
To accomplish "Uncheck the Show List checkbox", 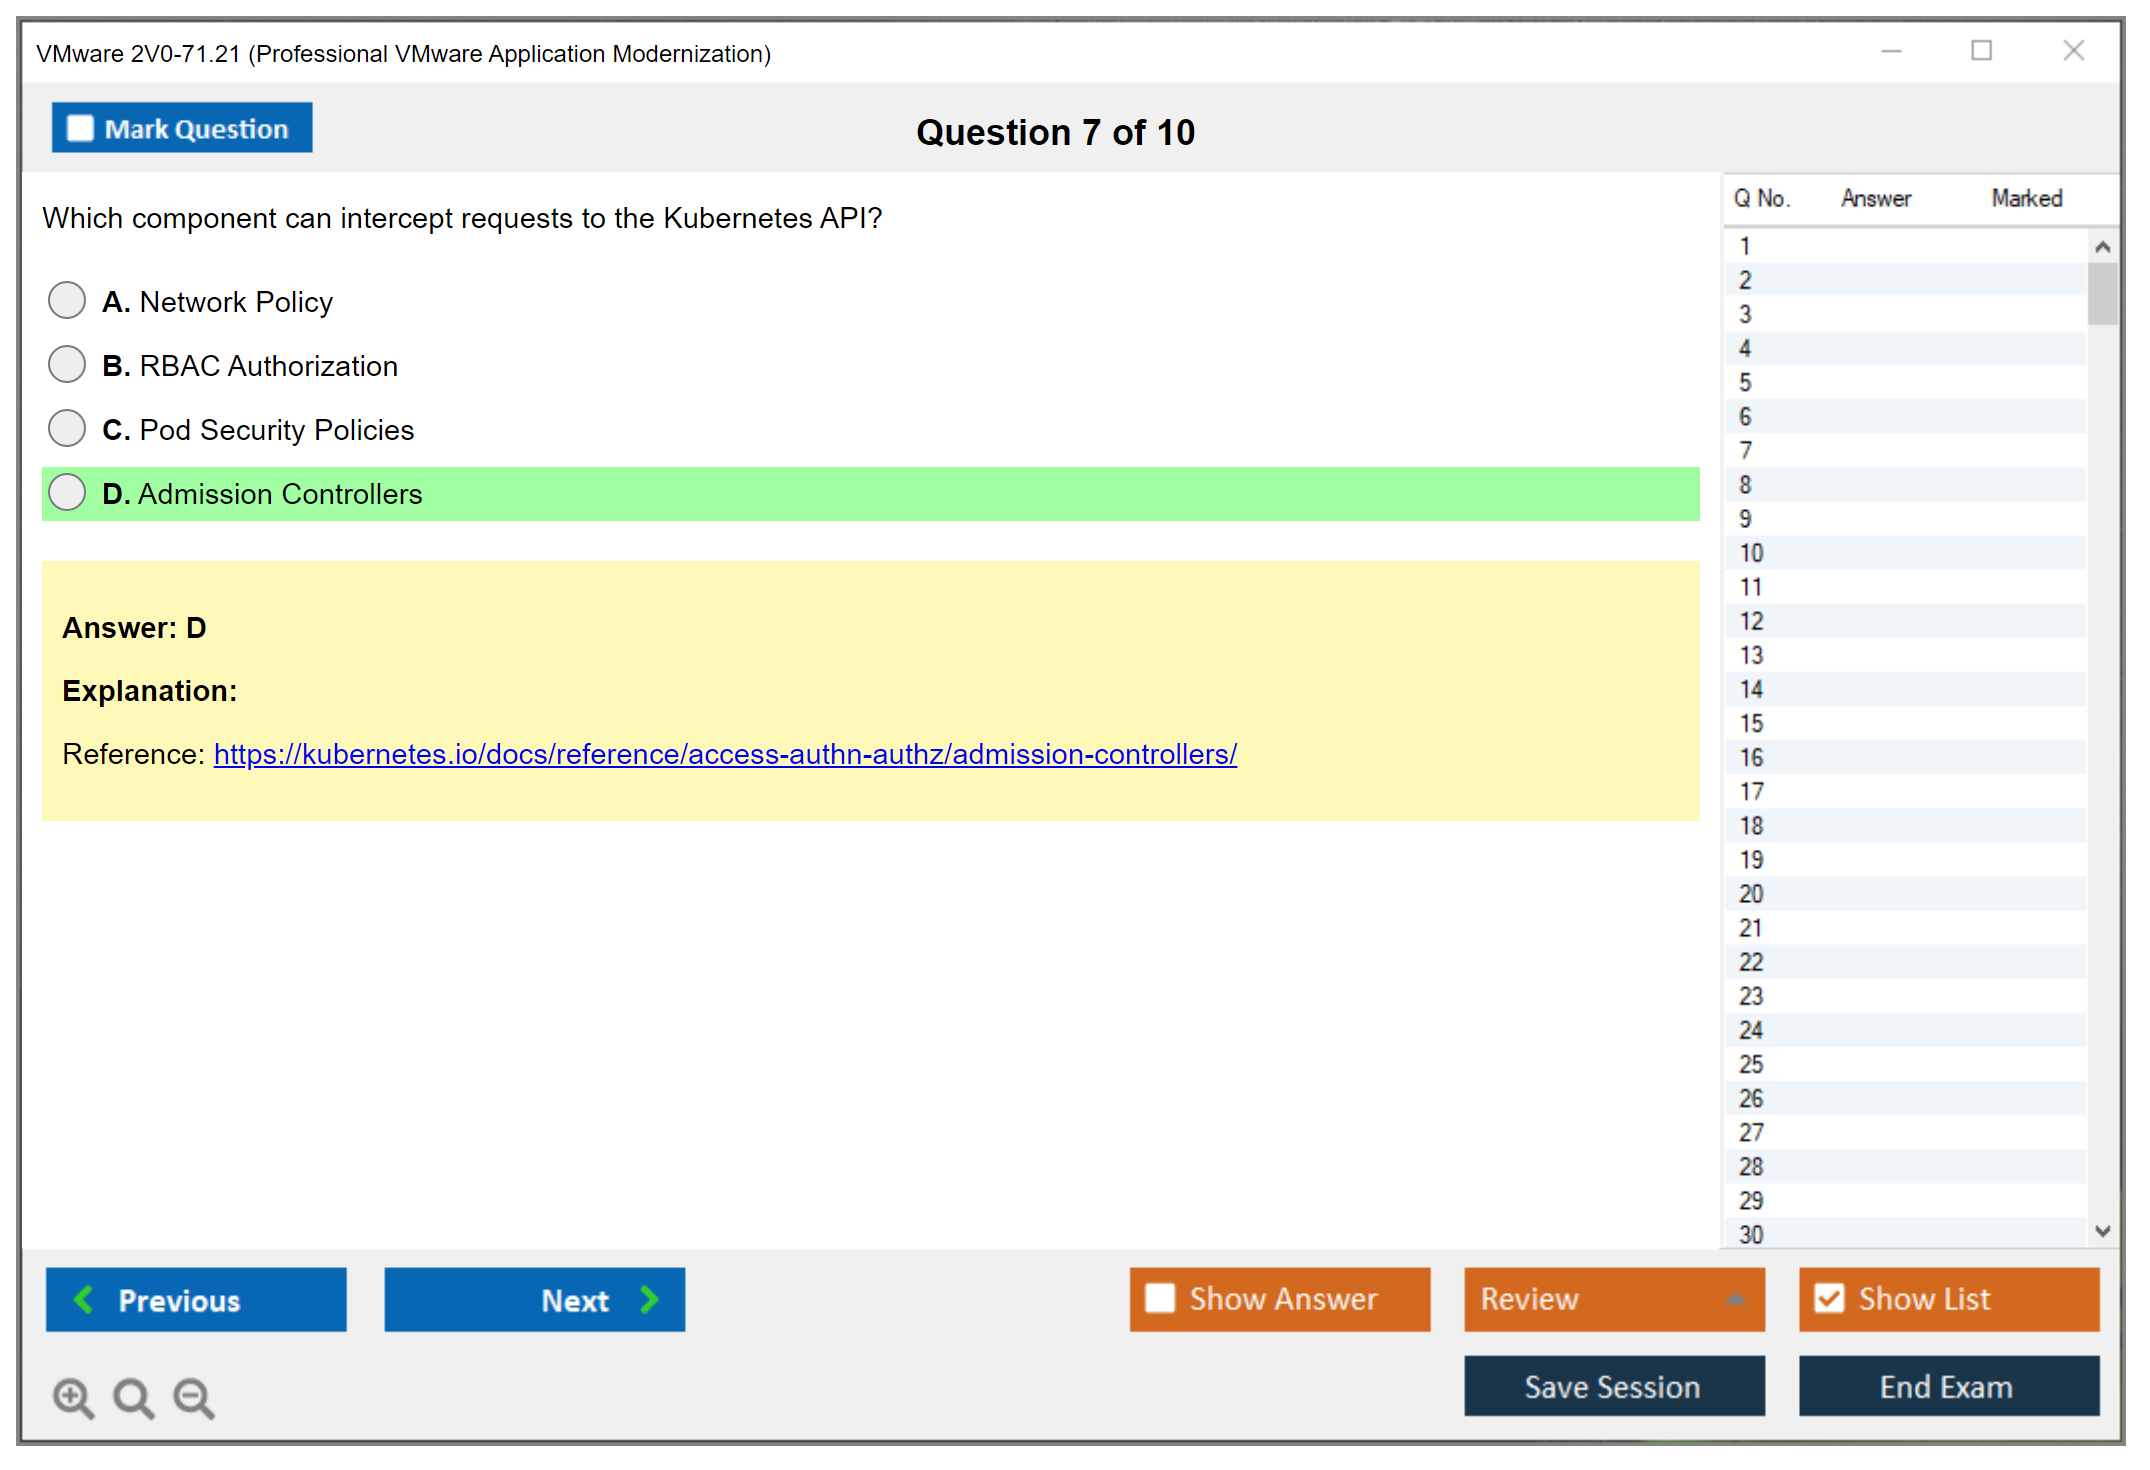I will (1829, 1298).
